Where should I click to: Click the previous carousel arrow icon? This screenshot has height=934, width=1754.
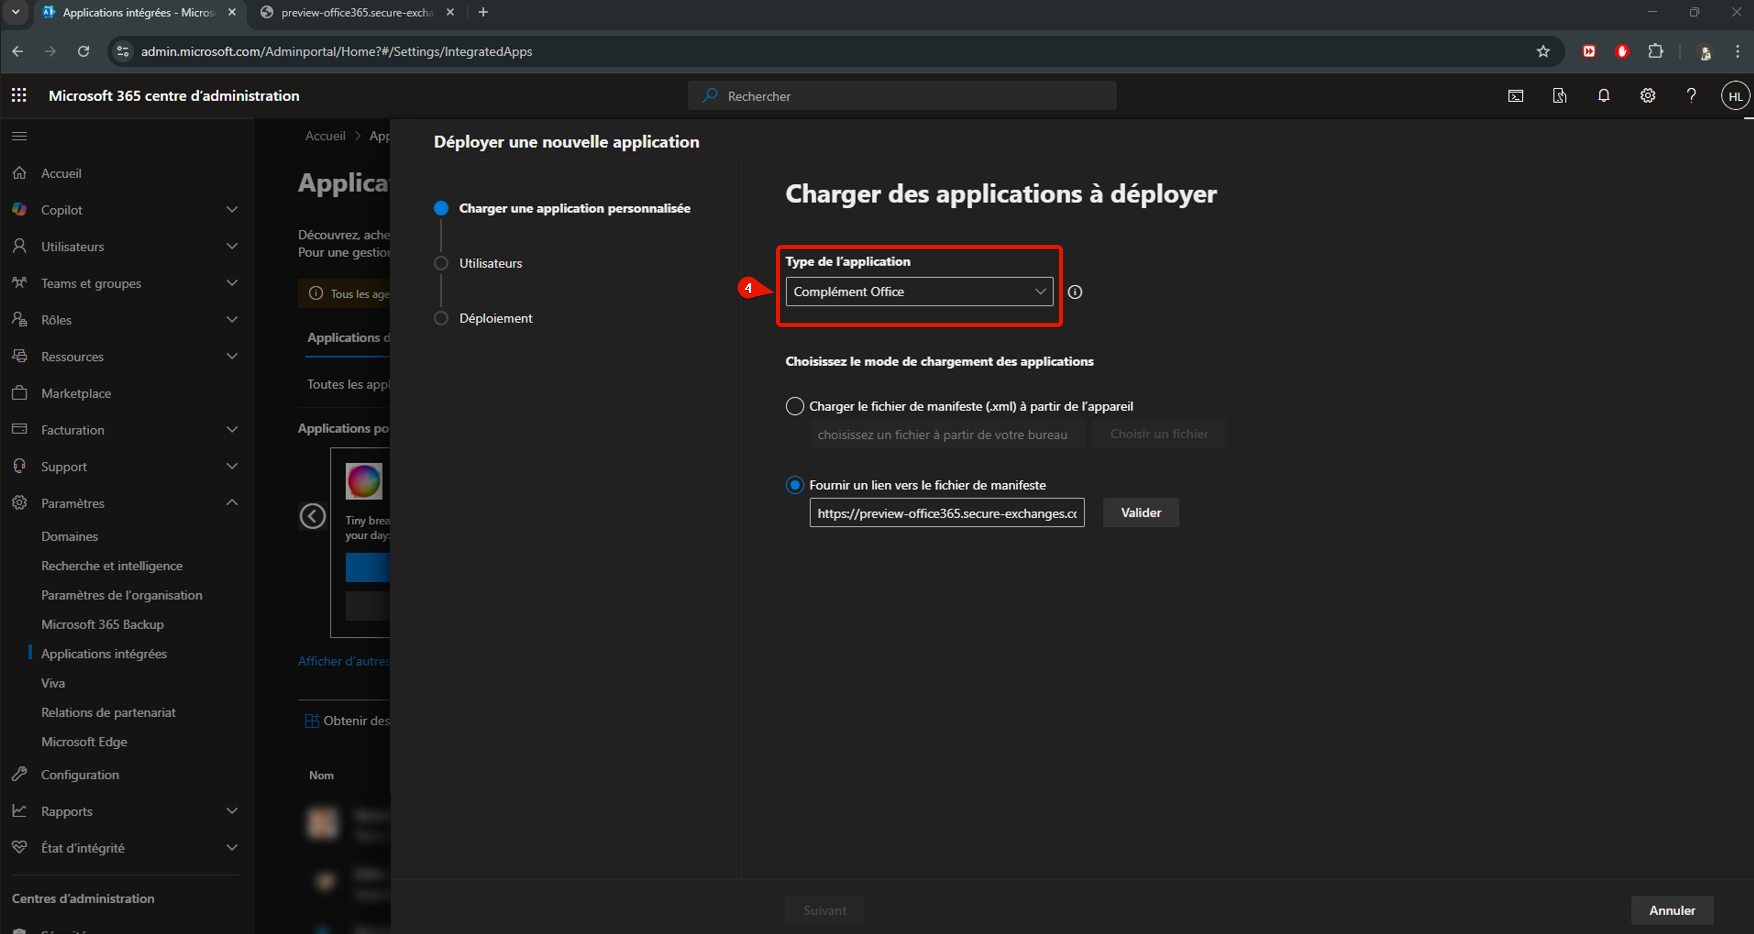[313, 516]
